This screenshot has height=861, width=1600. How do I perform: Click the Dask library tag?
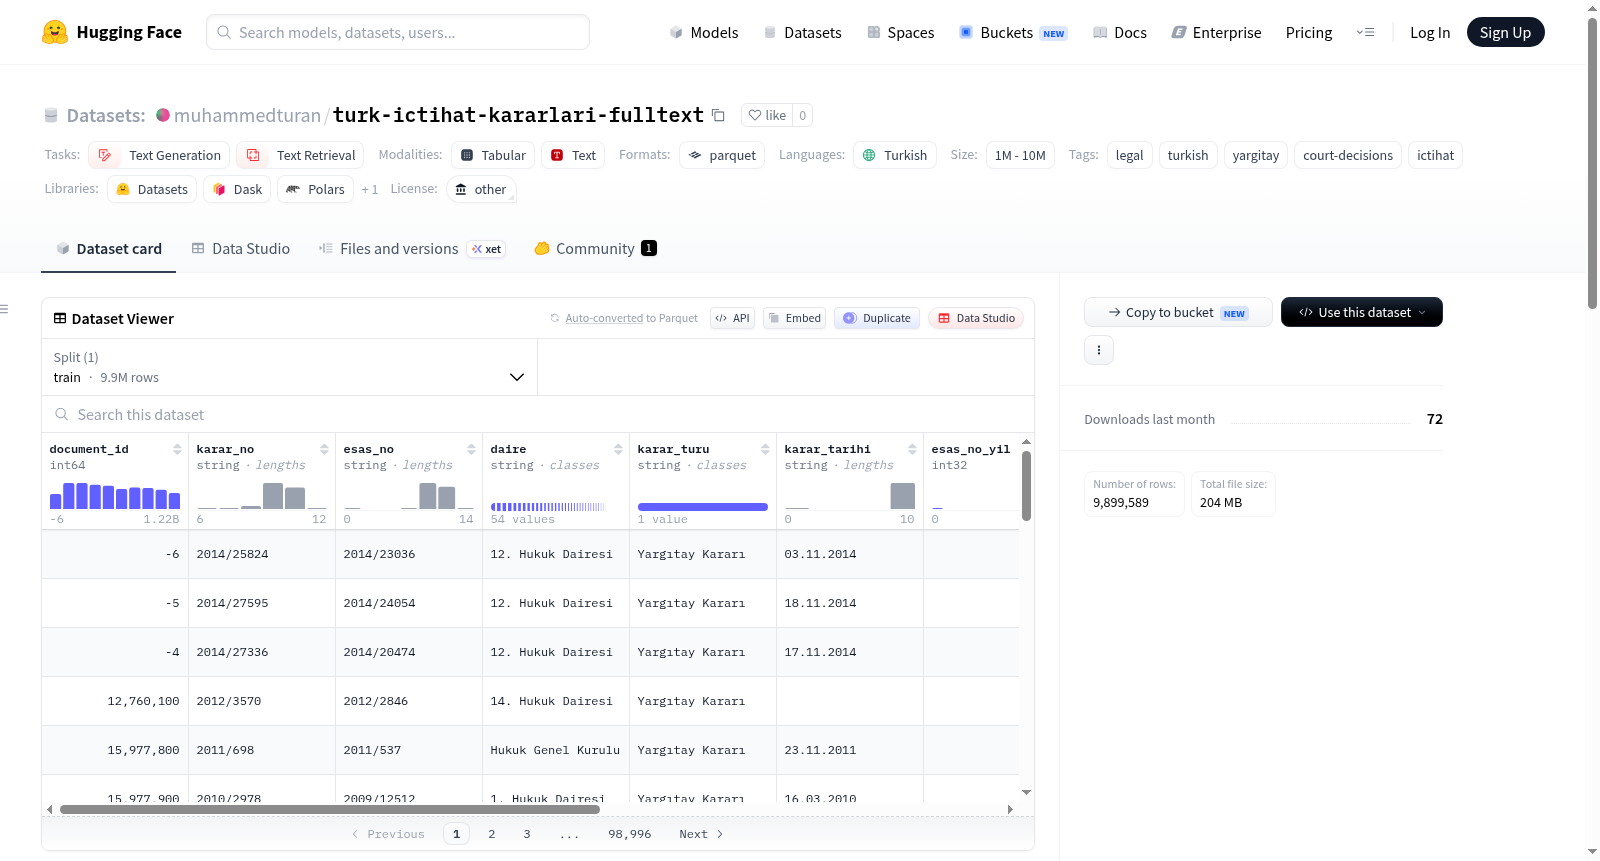pyautogui.click(x=237, y=189)
